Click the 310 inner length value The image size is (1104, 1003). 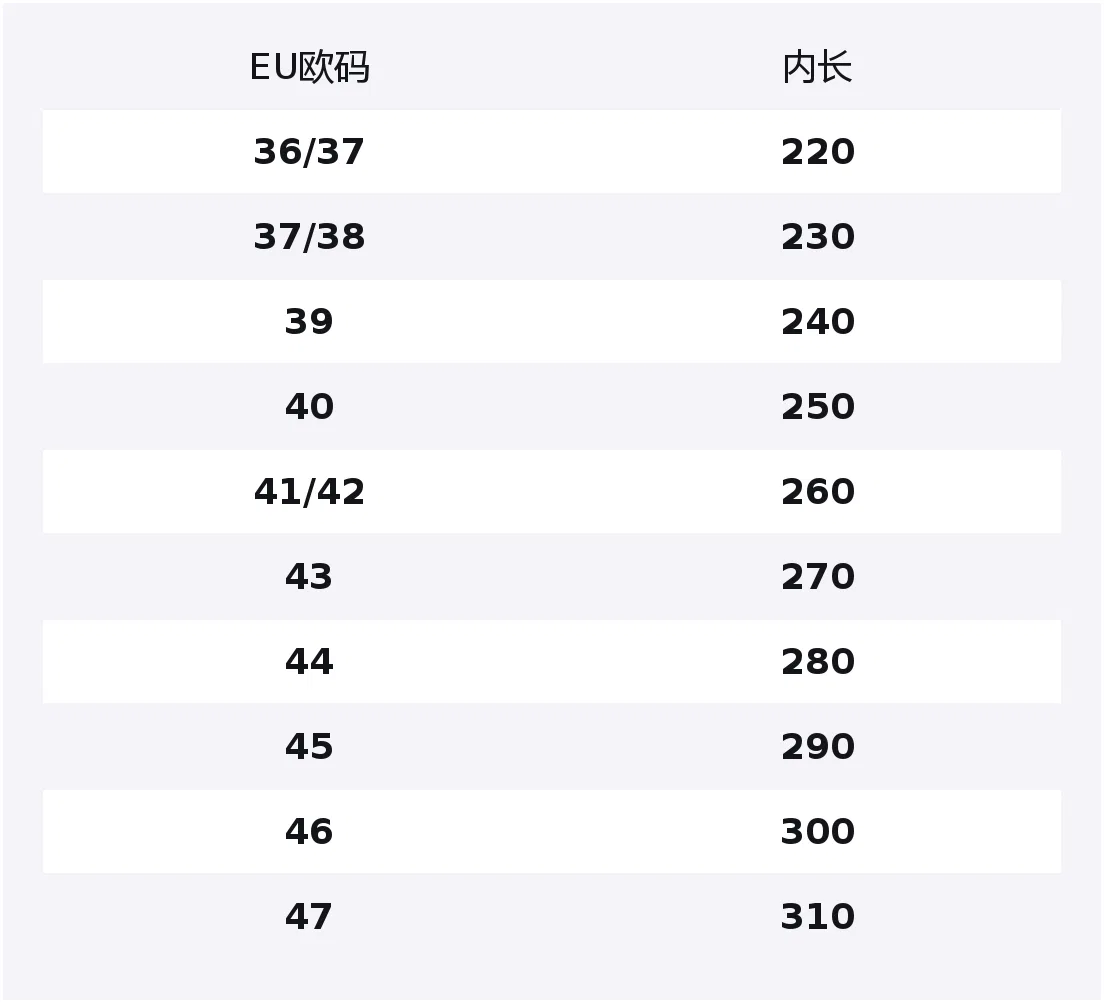(818, 916)
